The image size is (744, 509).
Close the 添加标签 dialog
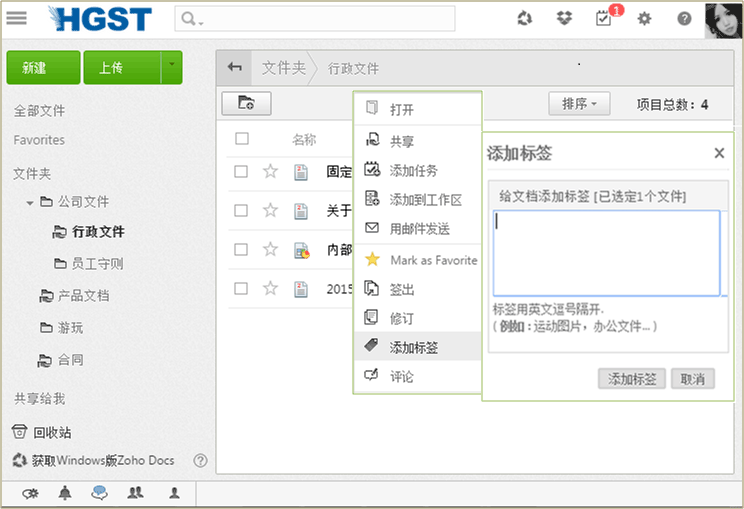[719, 153]
